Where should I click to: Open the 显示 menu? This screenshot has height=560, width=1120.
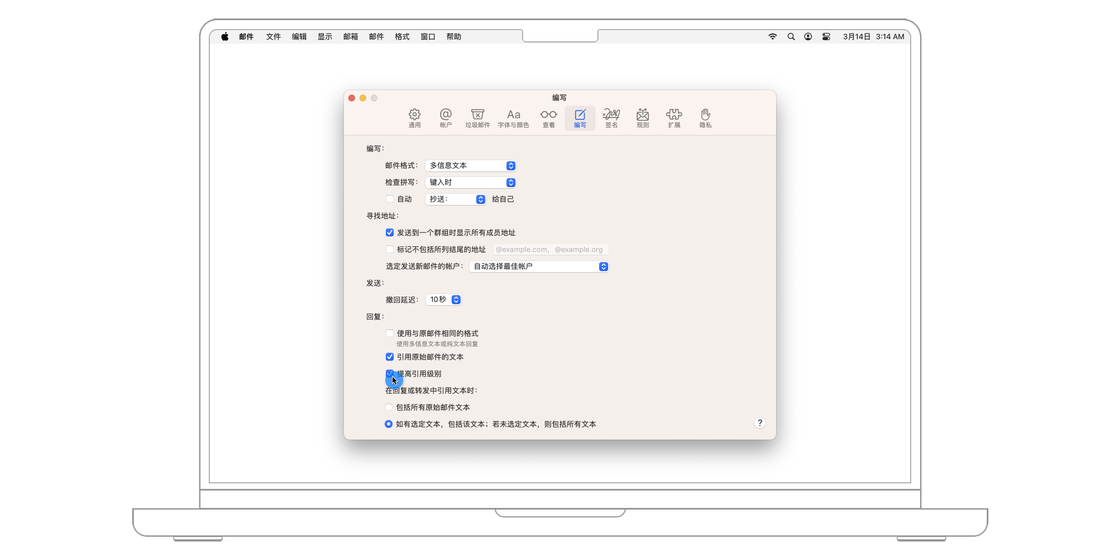(x=325, y=36)
